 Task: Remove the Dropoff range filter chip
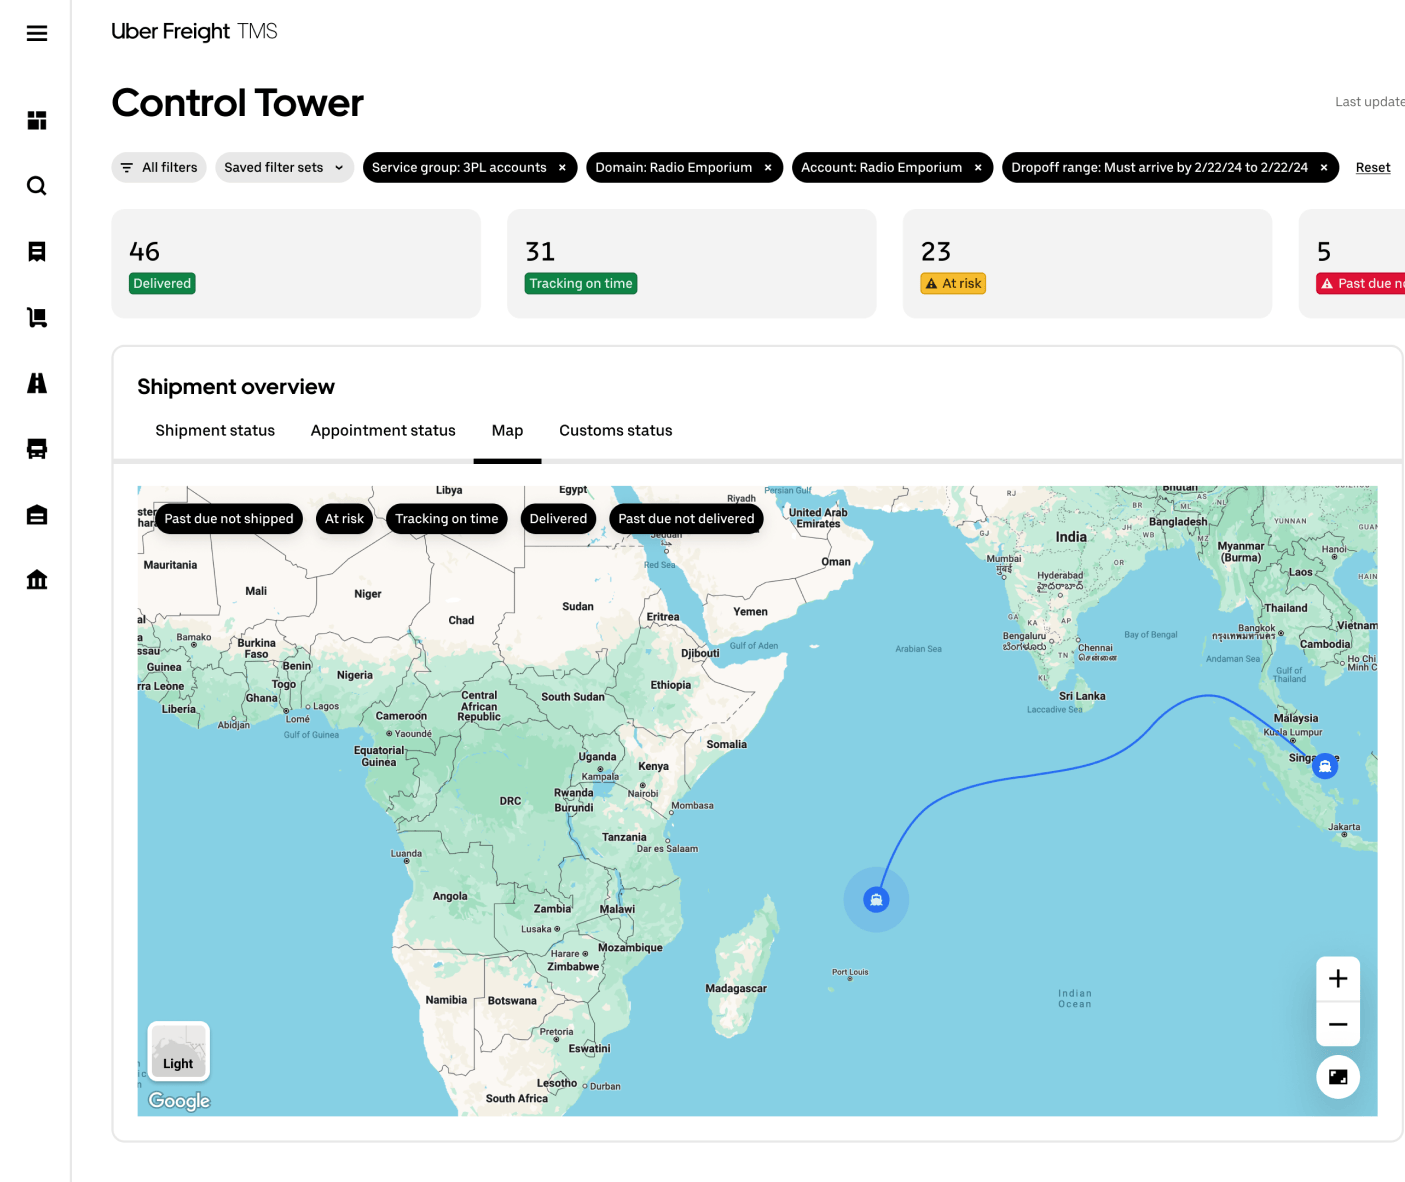click(x=1324, y=168)
